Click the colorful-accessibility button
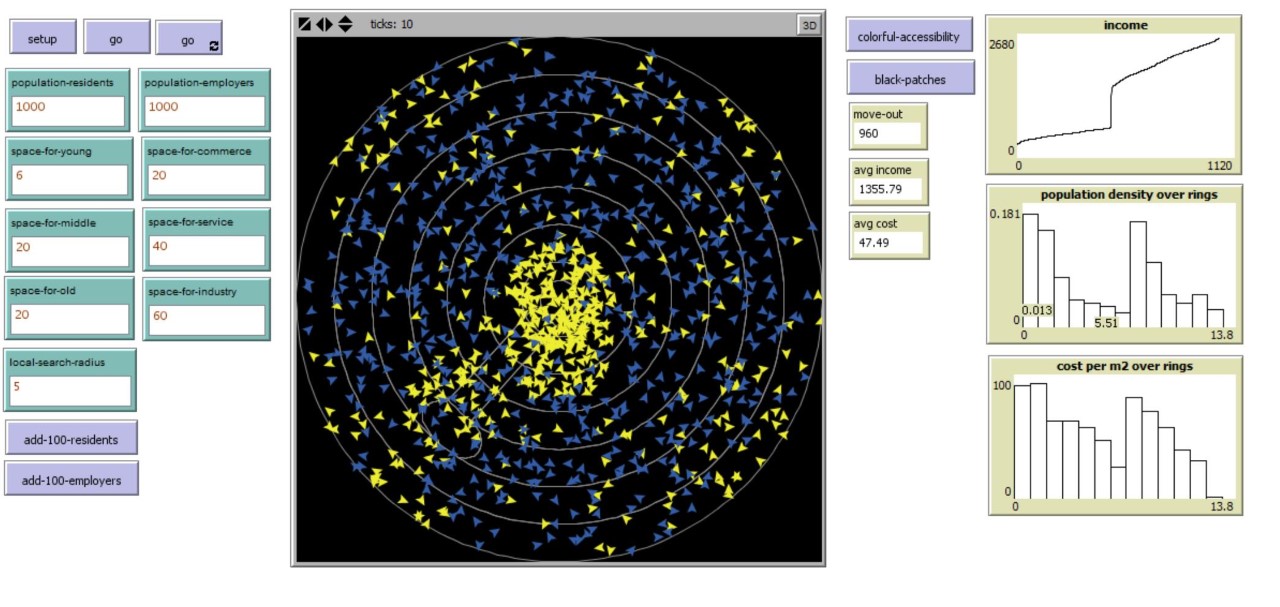This screenshot has width=1280, height=607. (909, 35)
